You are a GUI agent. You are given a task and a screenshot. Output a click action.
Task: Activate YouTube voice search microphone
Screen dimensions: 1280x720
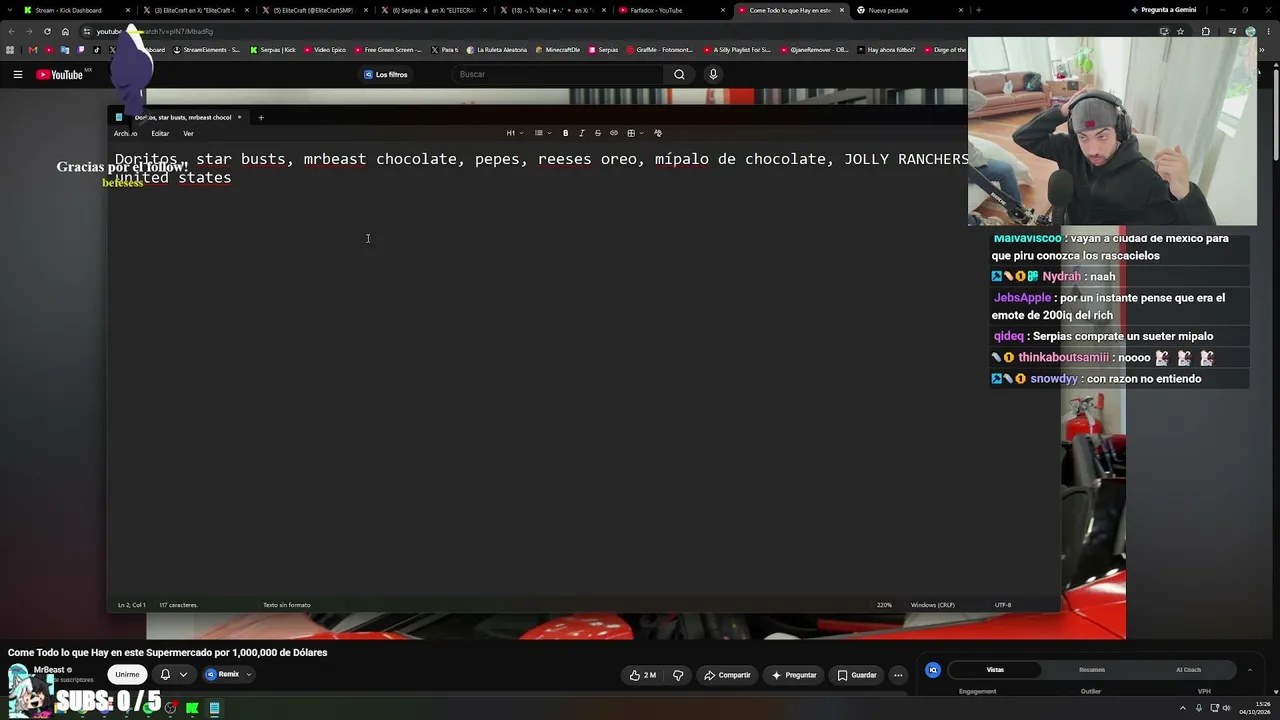[713, 74]
